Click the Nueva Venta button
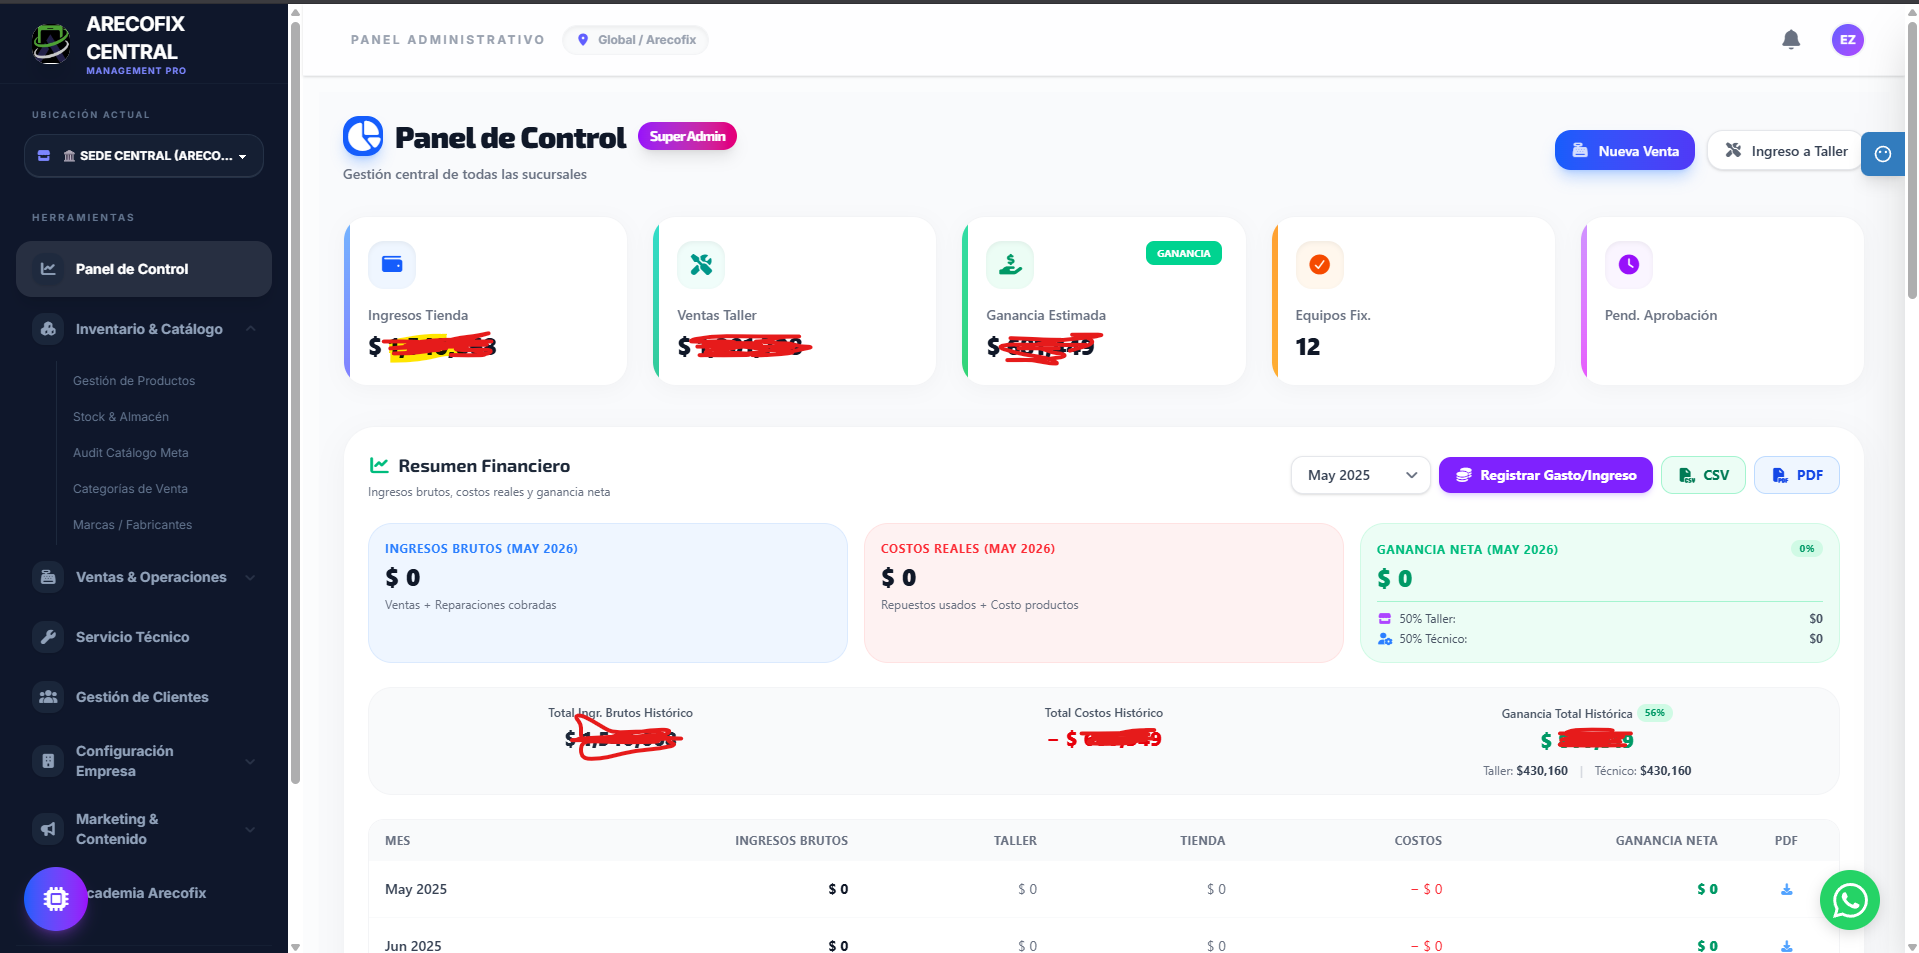This screenshot has height=953, width=1919. pyautogui.click(x=1624, y=151)
